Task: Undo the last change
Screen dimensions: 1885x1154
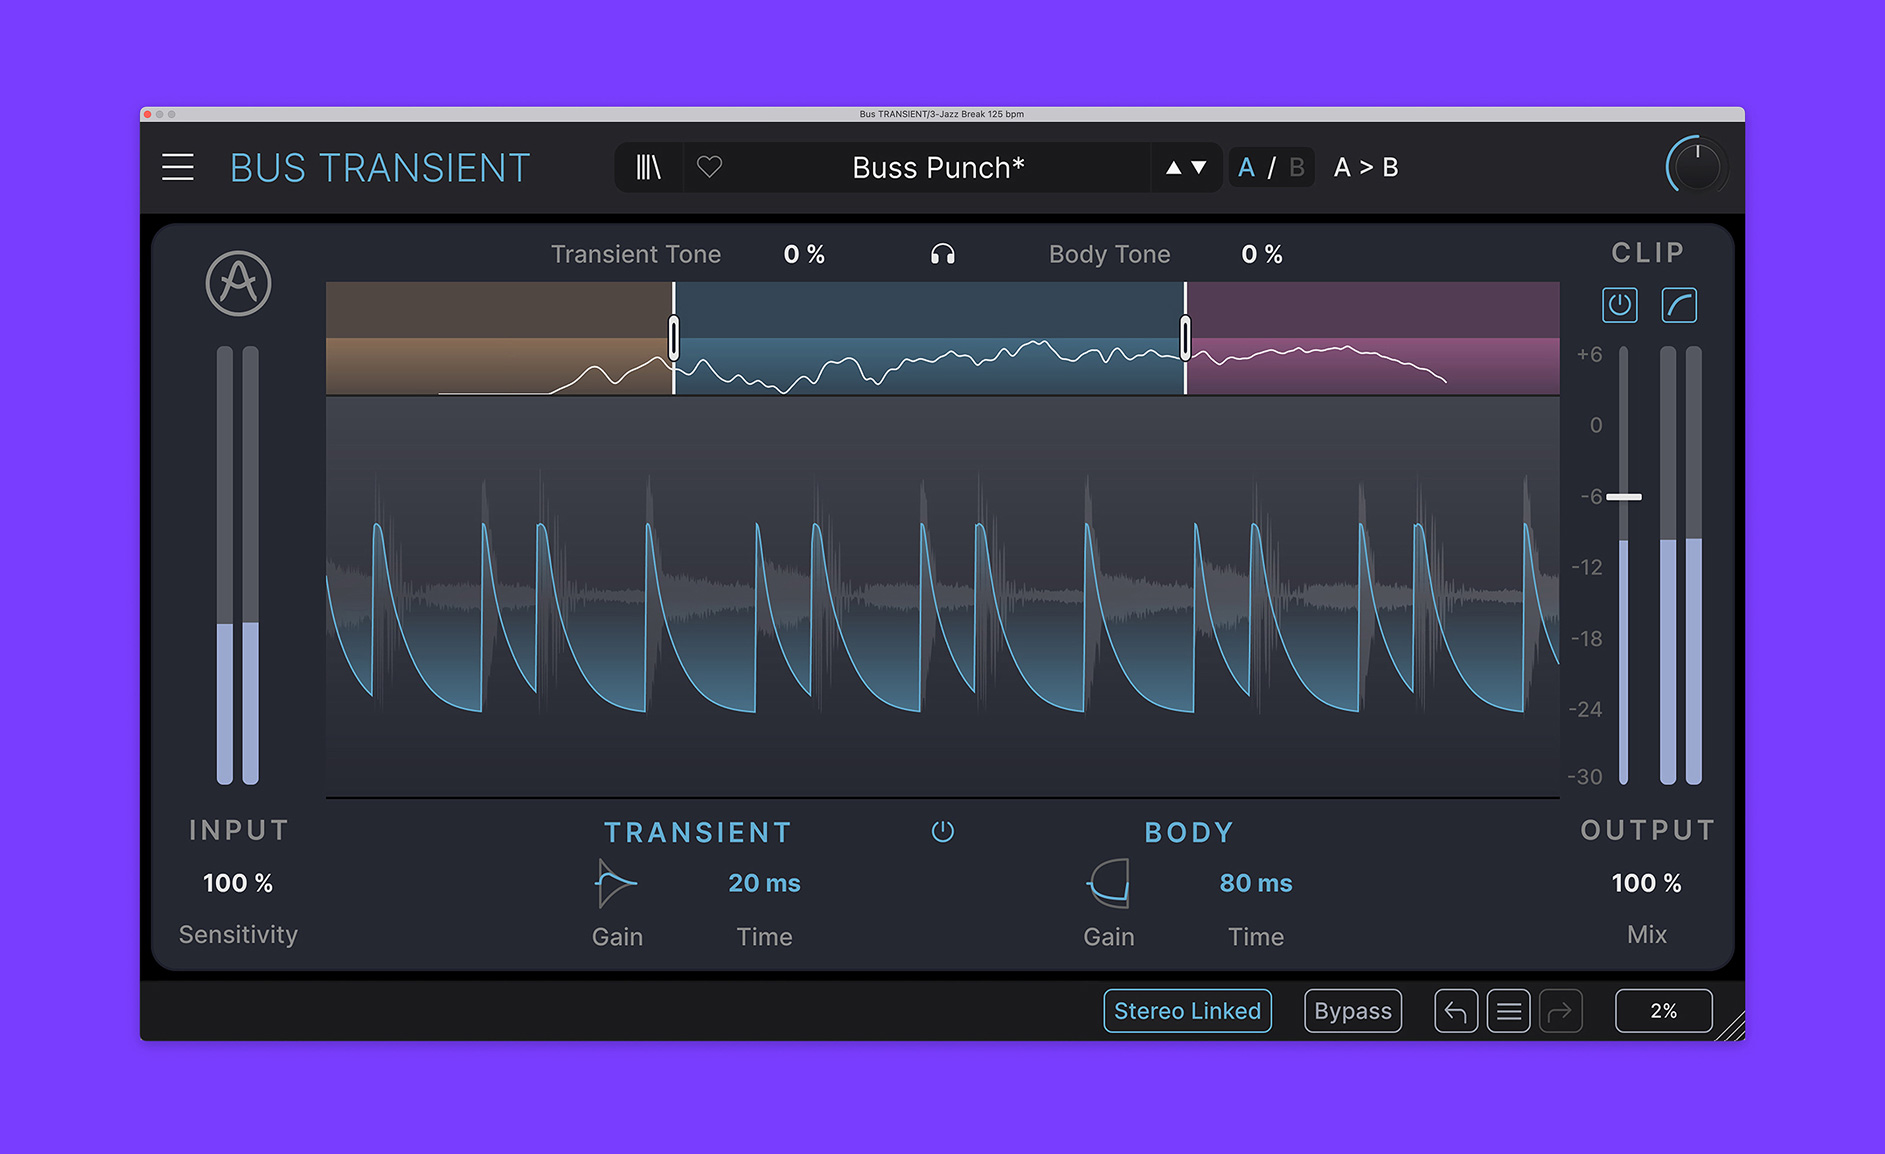Action: (1456, 1011)
